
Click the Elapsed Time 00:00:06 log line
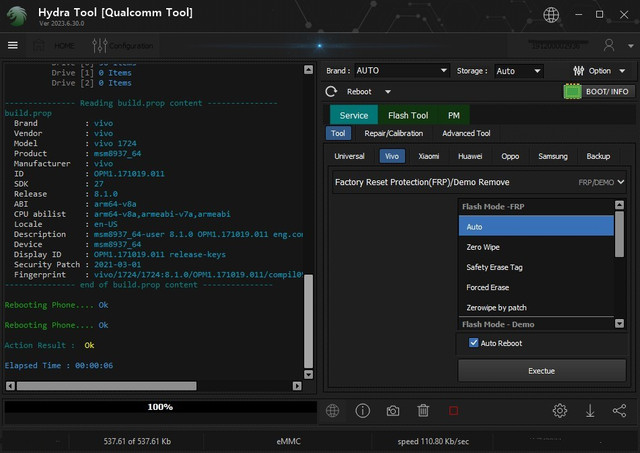[x=59, y=365]
